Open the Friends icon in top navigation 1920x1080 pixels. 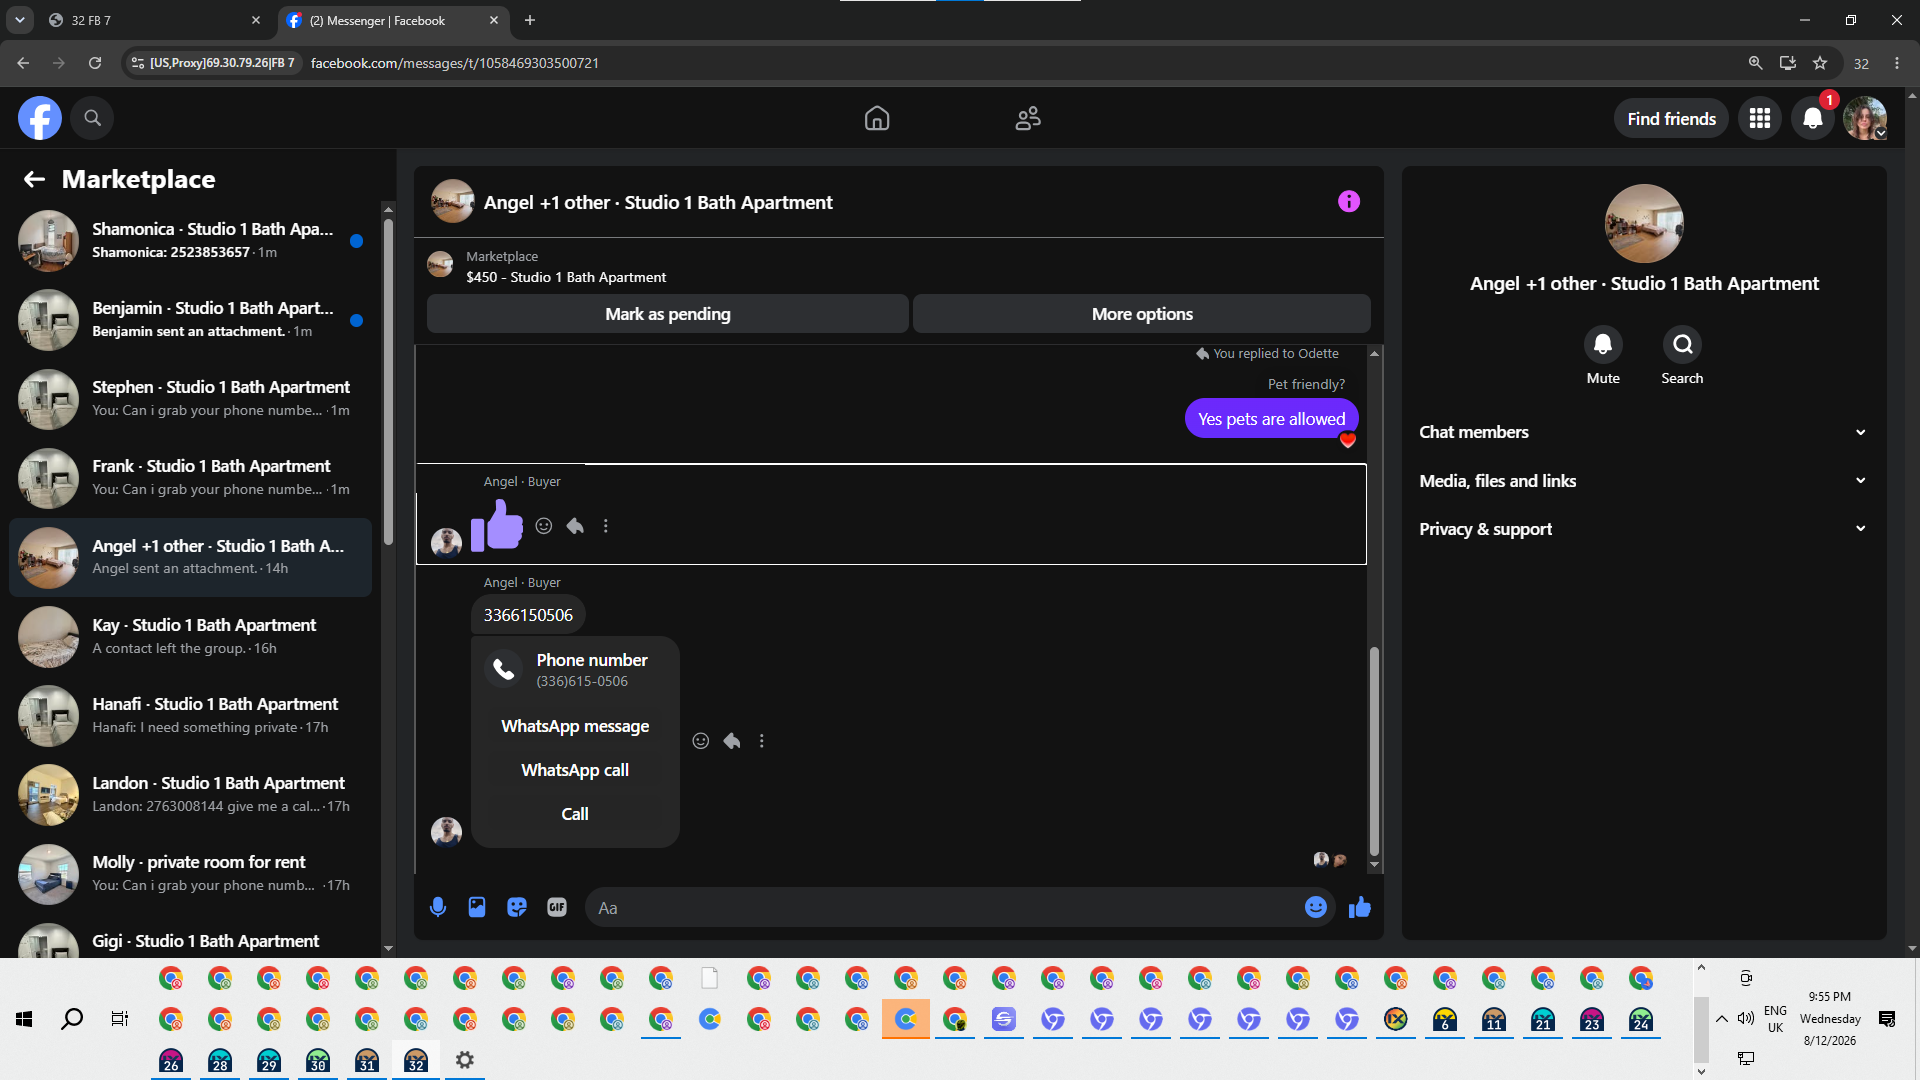point(1028,118)
